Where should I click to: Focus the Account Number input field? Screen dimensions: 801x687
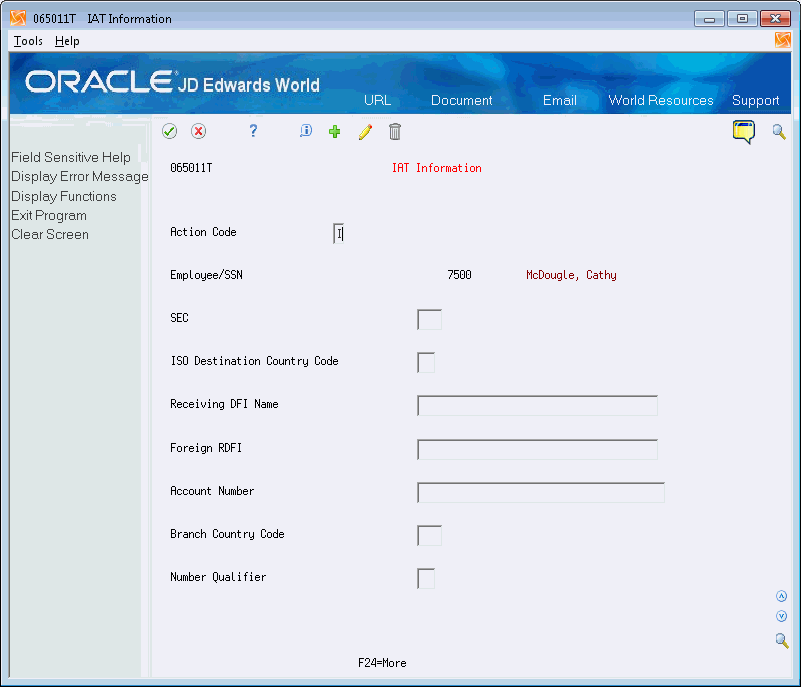pos(541,492)
